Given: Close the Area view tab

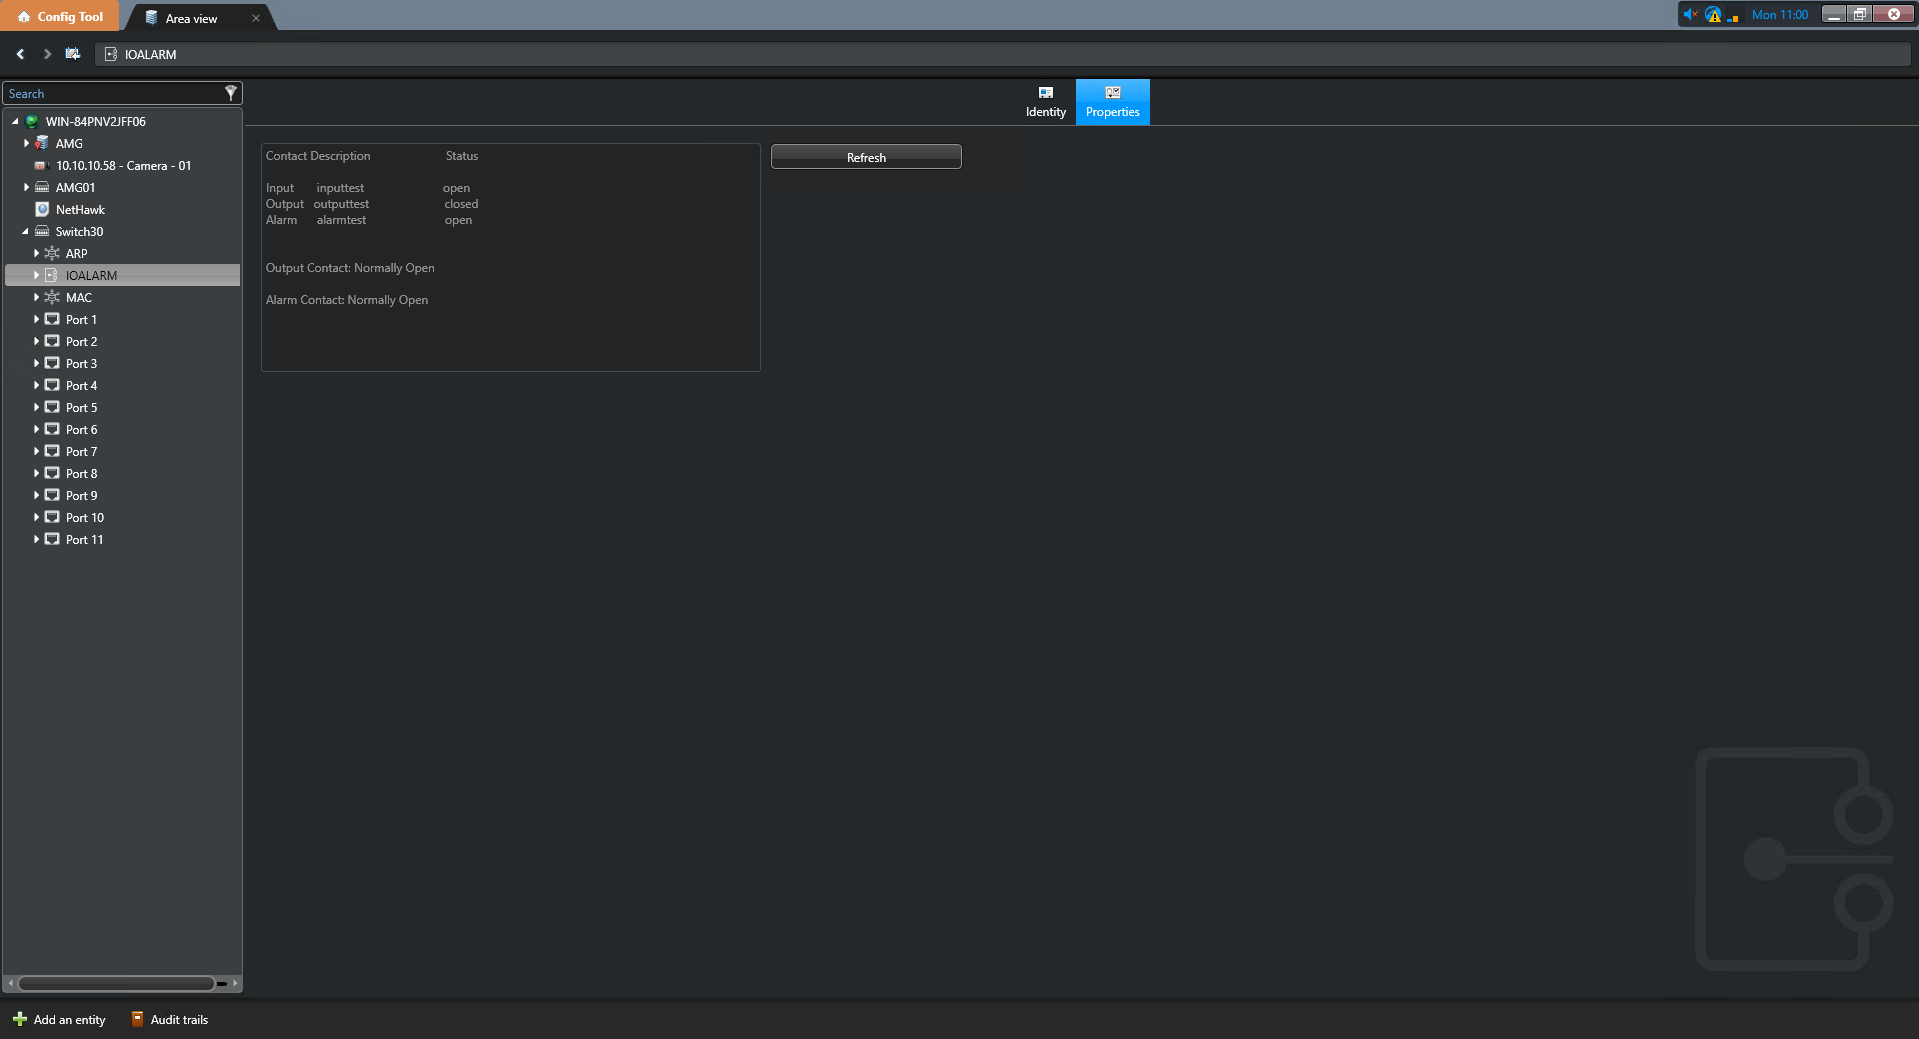Looking at the screenshot, I should (x=256, y=18).
